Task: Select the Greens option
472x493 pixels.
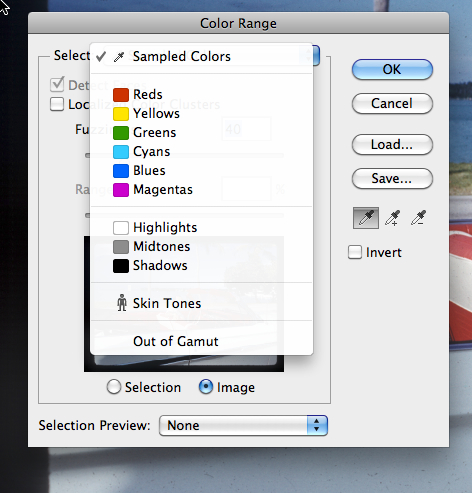Action: (201, 133)
